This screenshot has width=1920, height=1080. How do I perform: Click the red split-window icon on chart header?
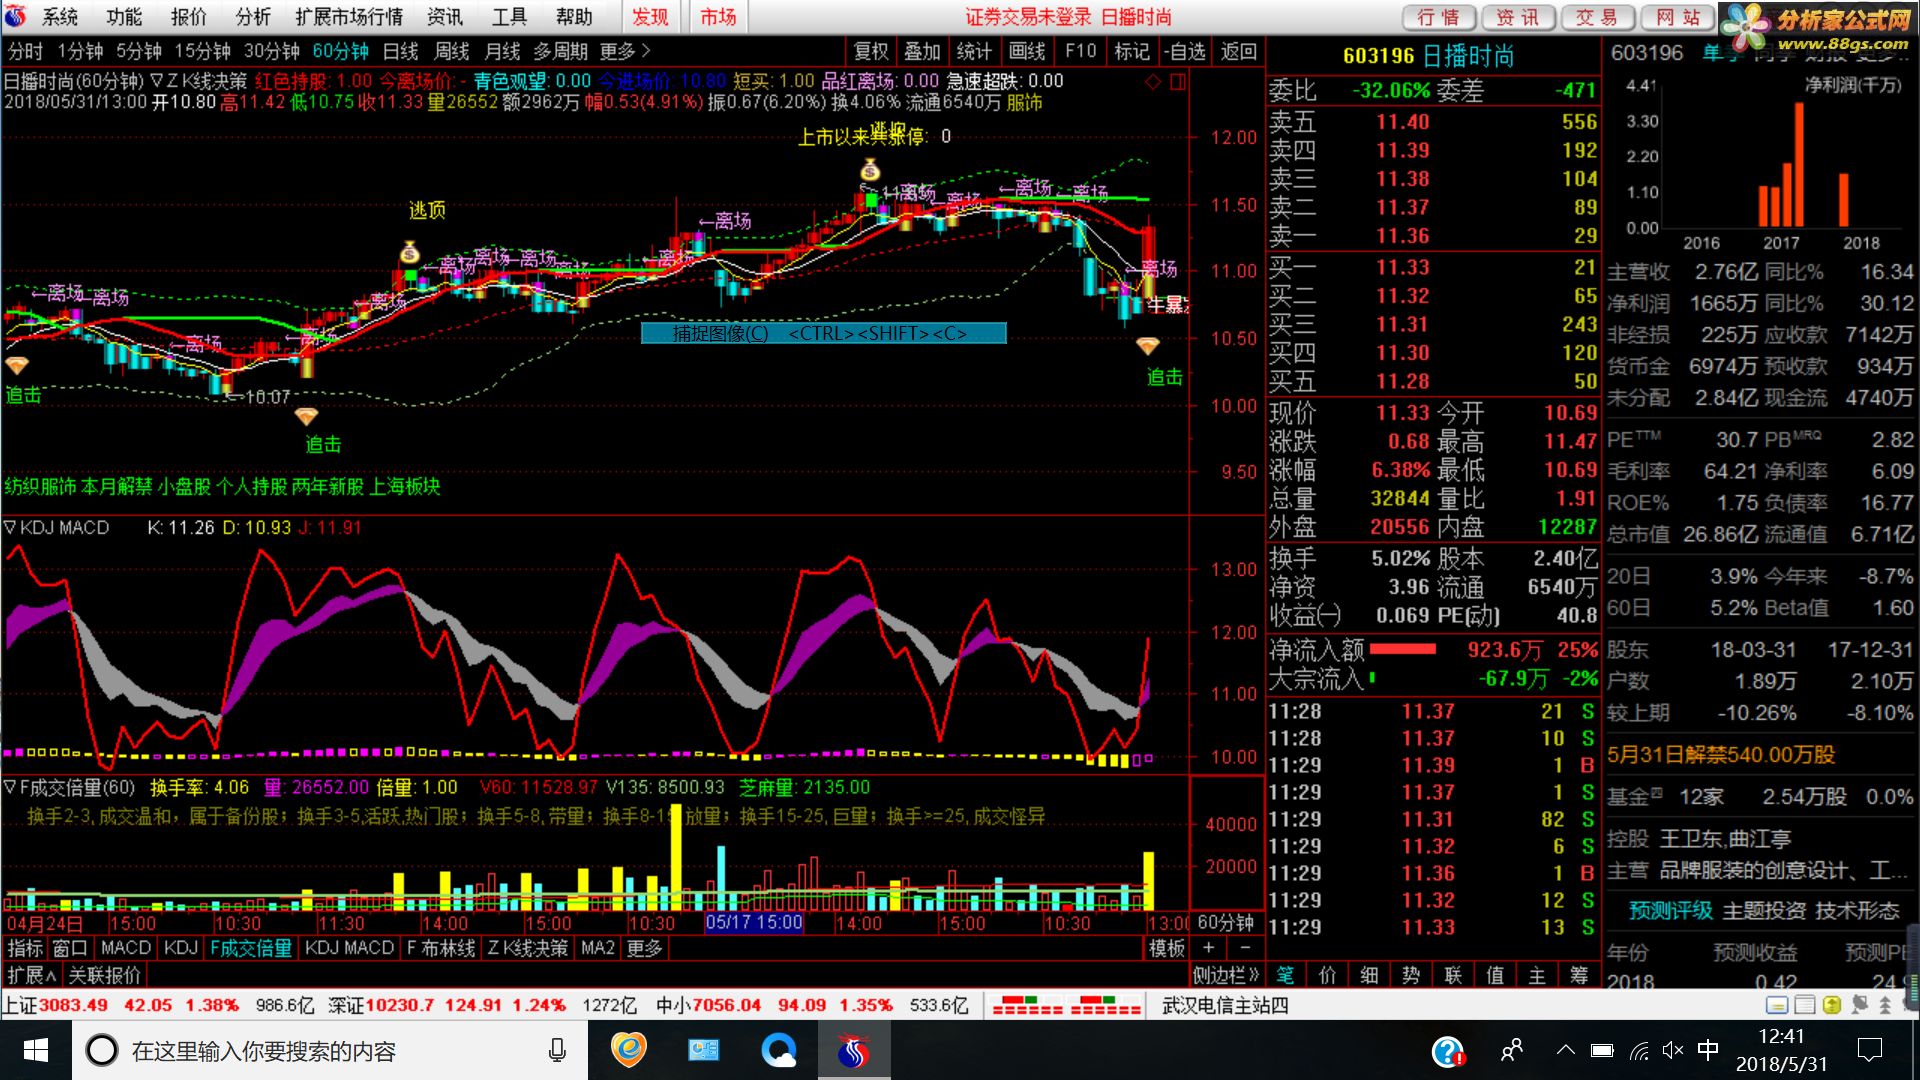click(x=1177, y=82)
